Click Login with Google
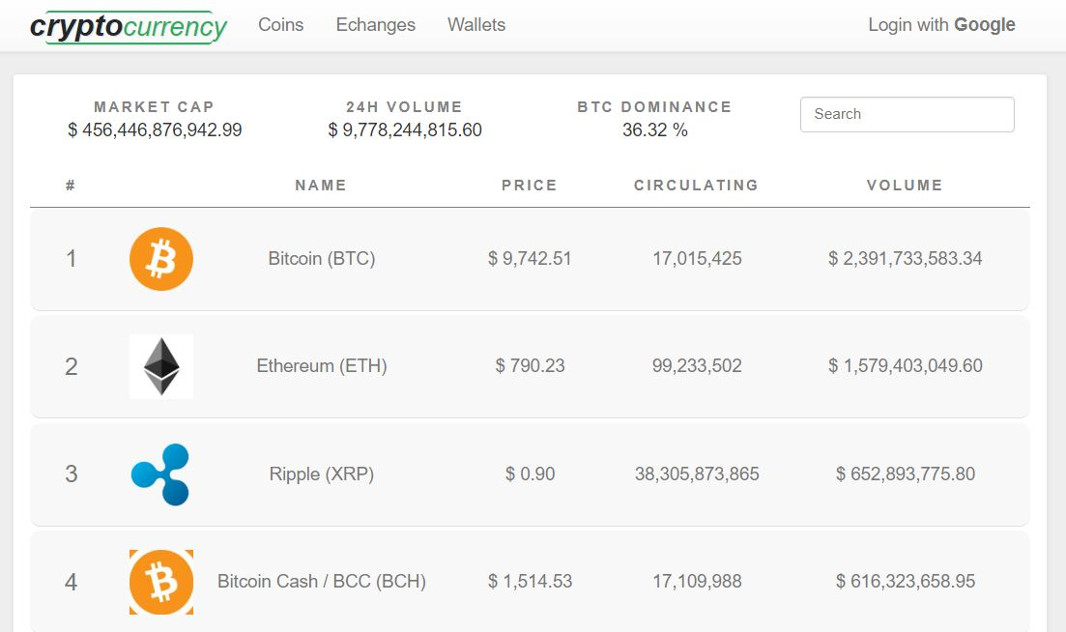1066x632 pixels. point(942,25)
